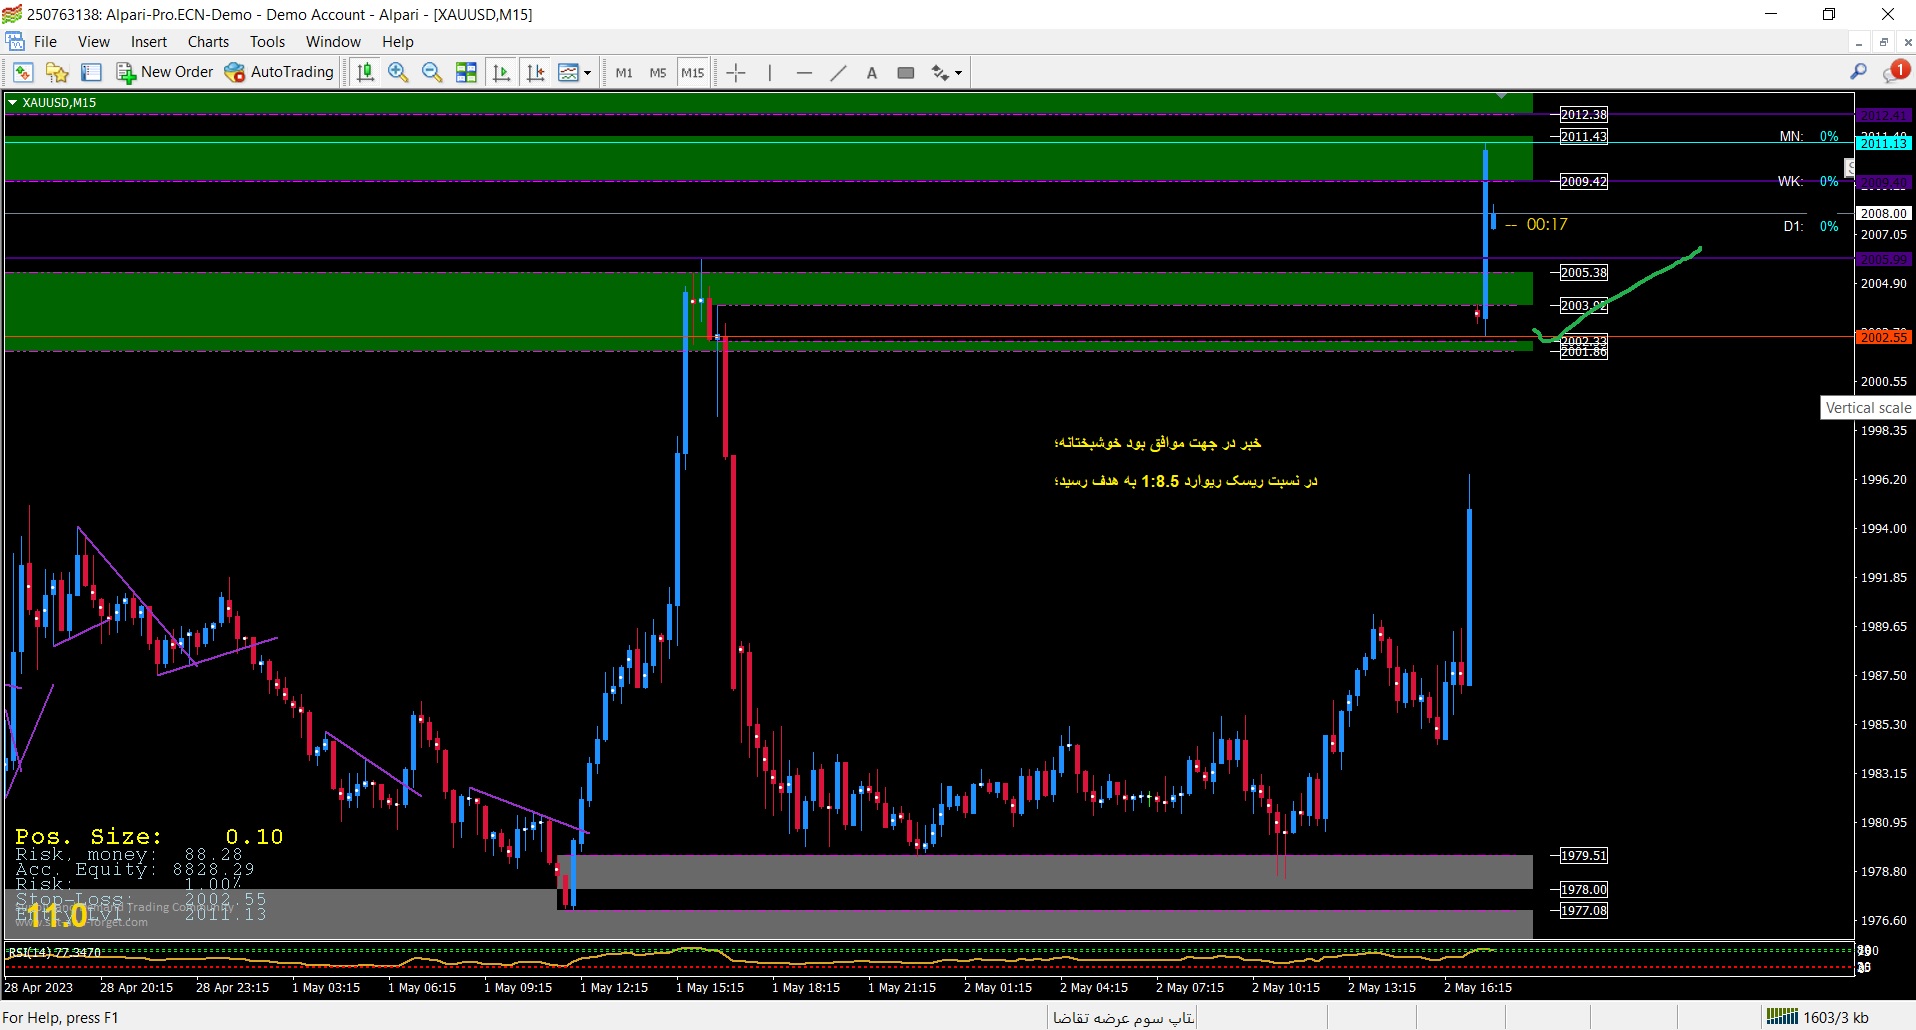Draw a horizontal line with the toolbar tool
This screenshot has width=1916, height=1030.
click(x=804, y=72)
